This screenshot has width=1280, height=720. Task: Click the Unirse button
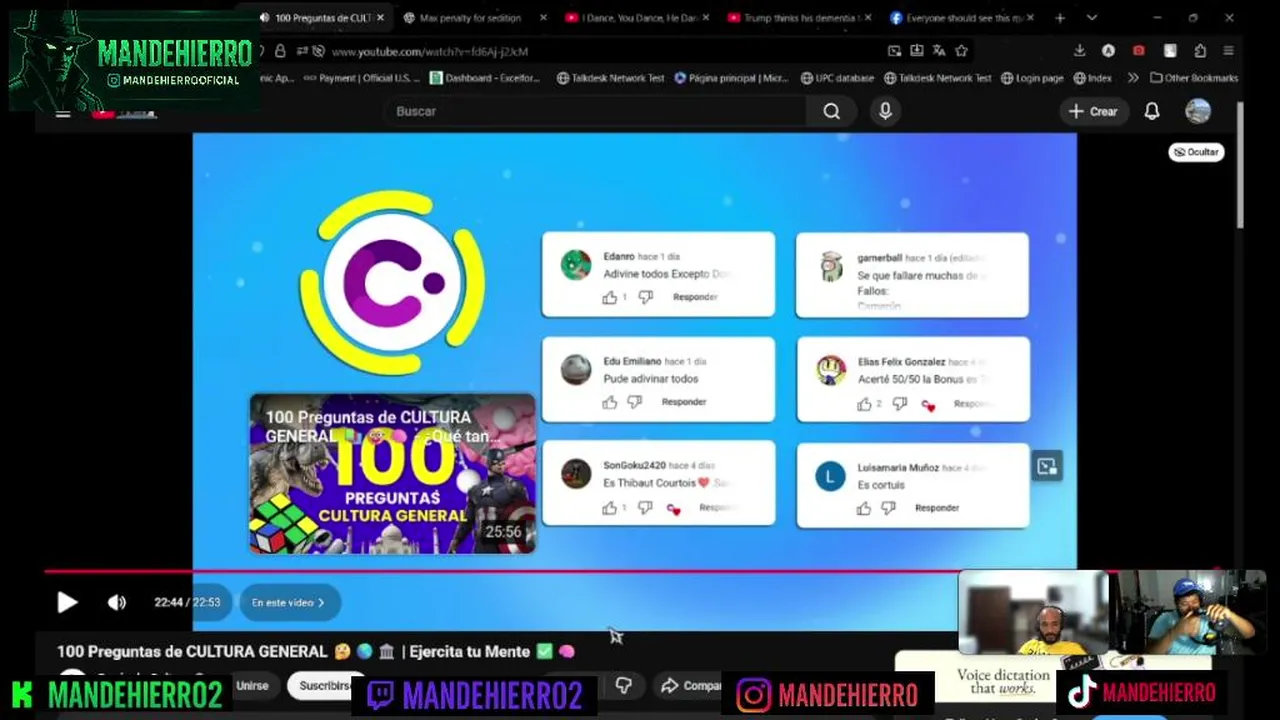tap(252, 686)
